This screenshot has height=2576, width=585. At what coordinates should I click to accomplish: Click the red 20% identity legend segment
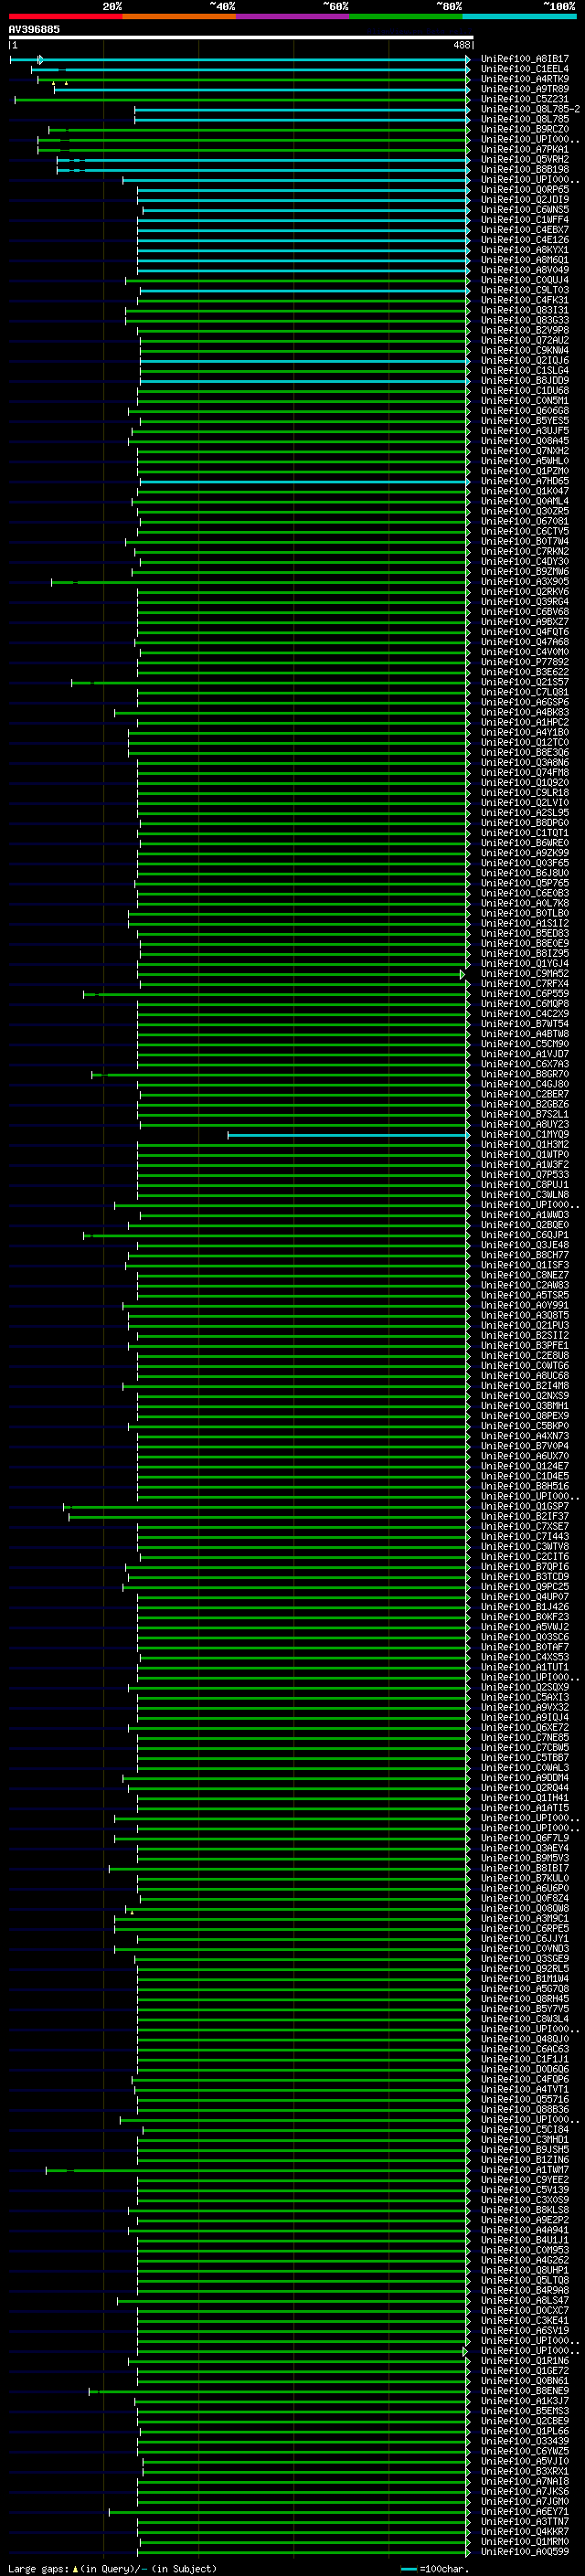click(65, 16)
